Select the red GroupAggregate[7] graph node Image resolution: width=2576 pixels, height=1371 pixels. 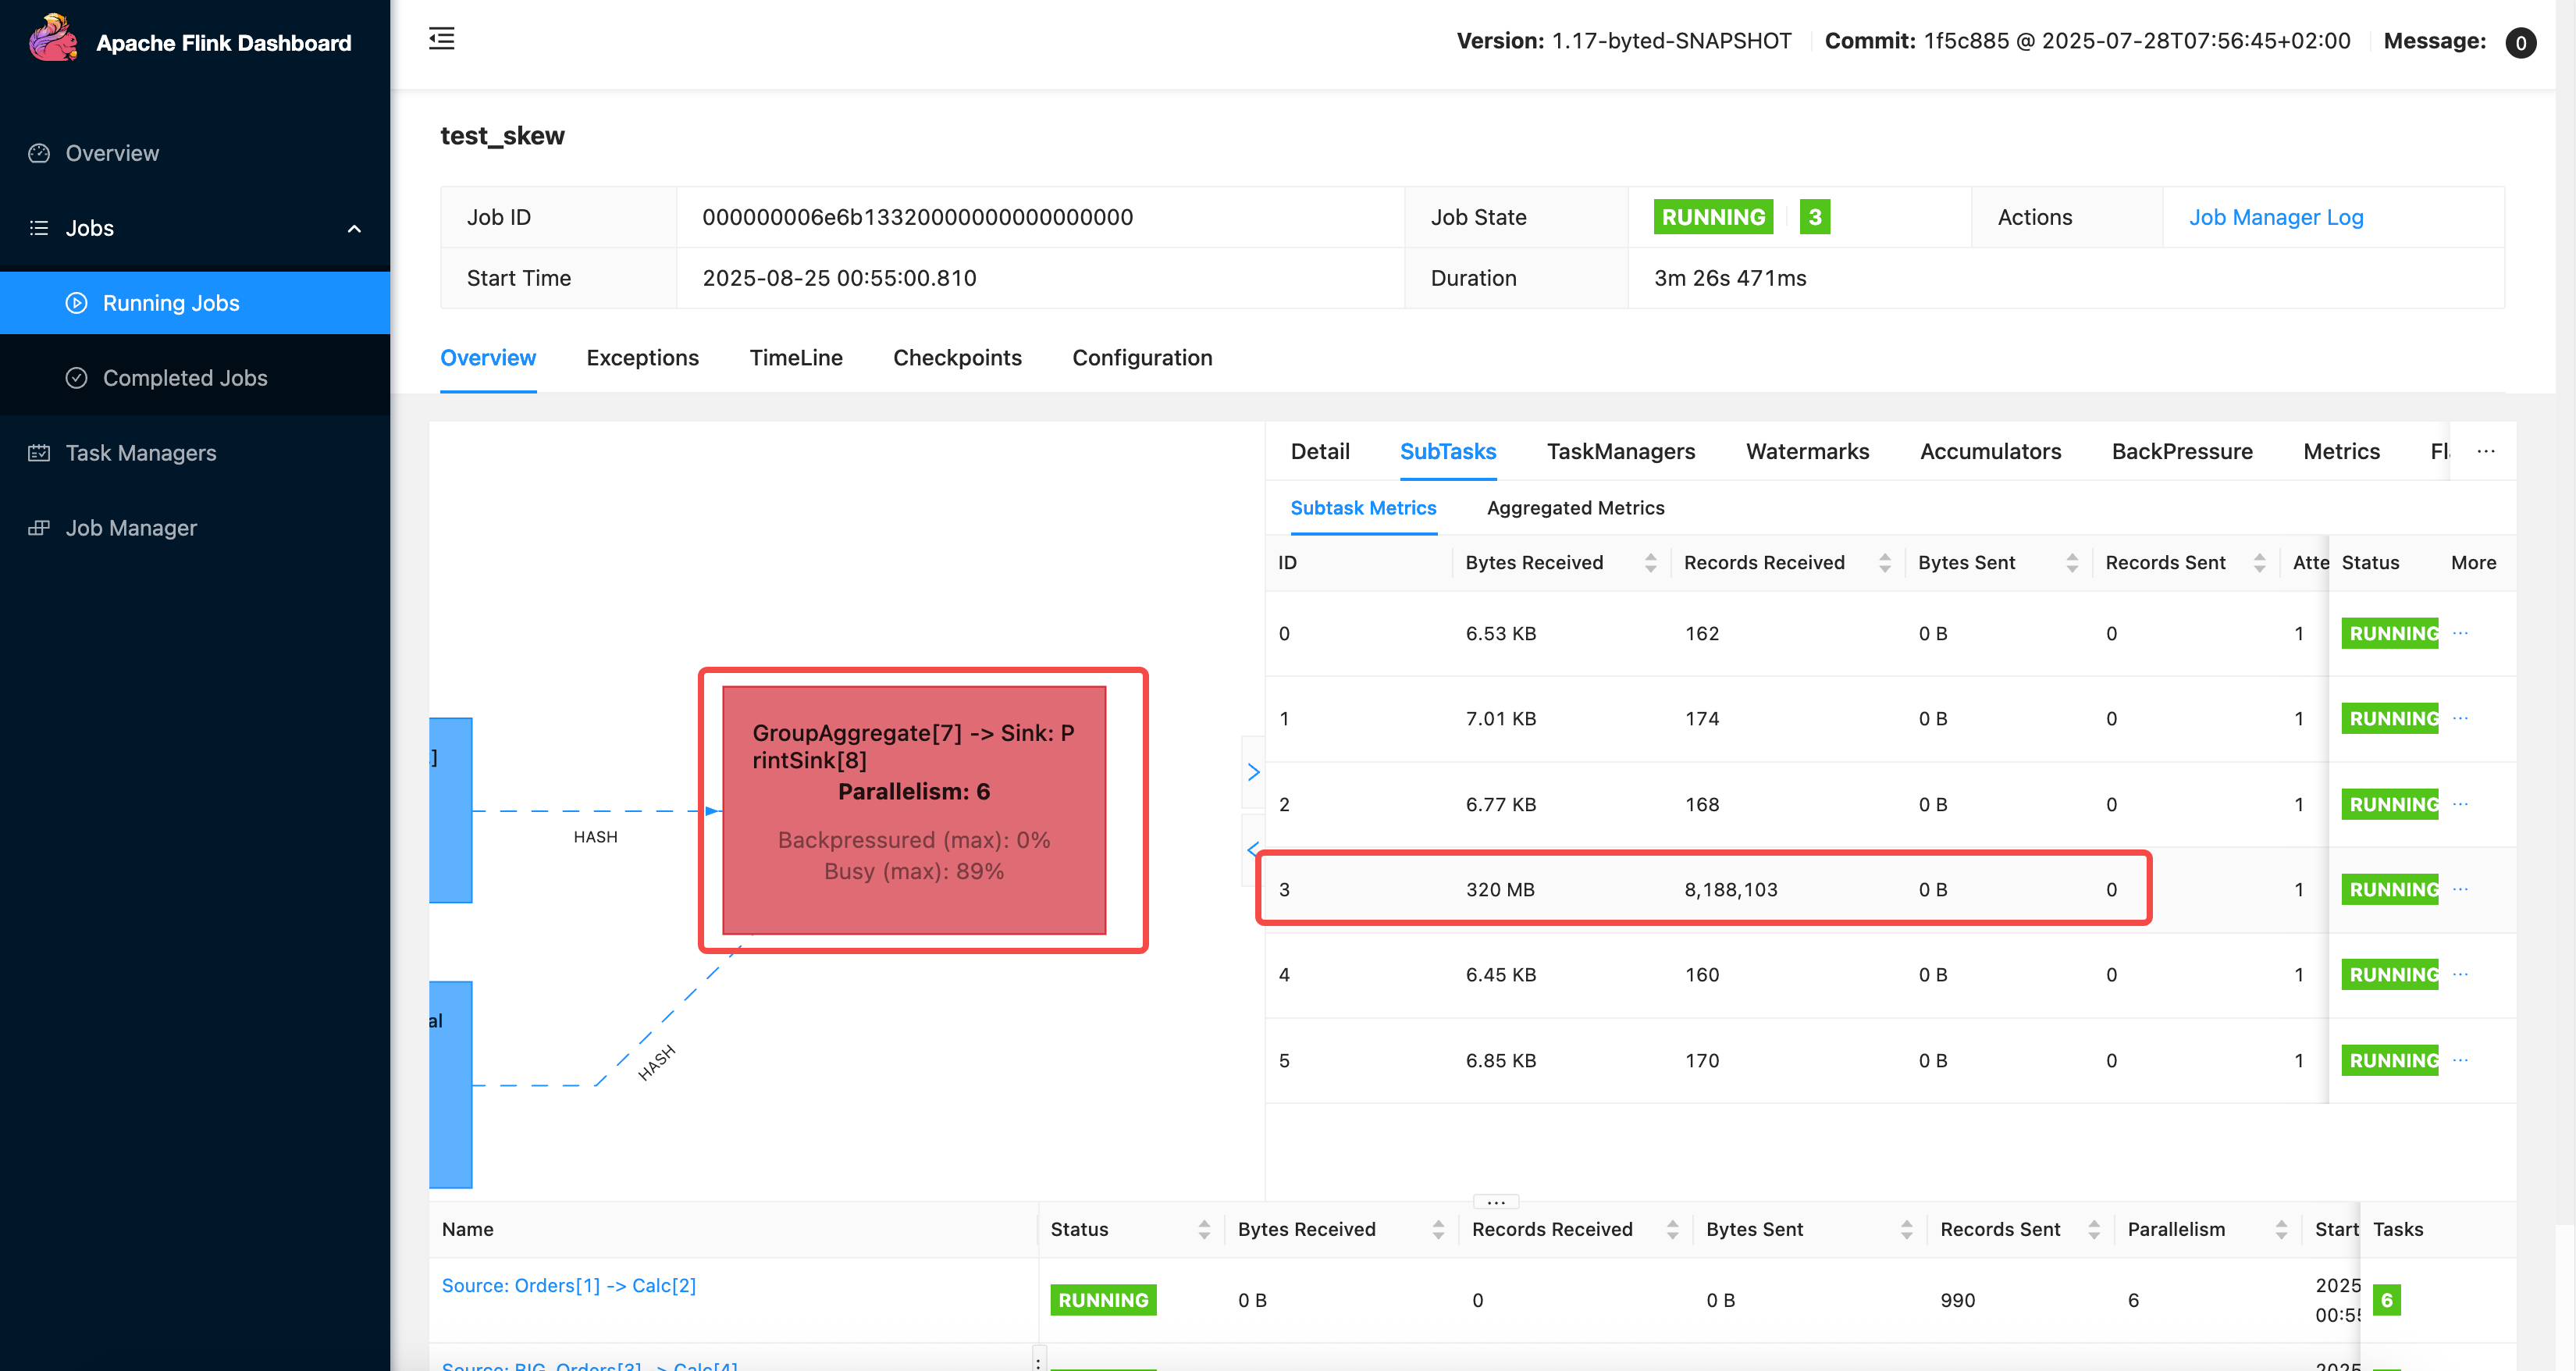913,810
